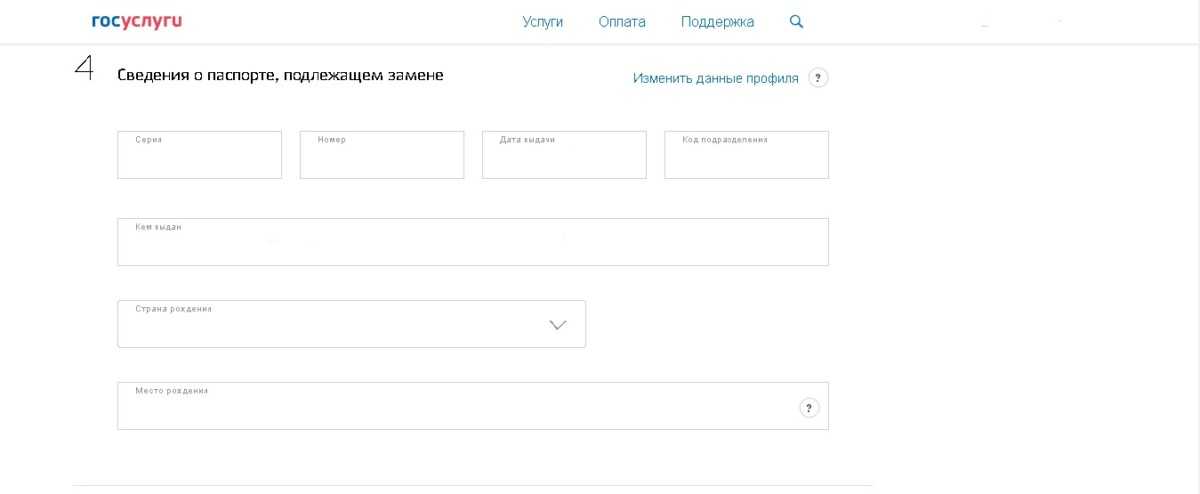Focus the Код подразделения input
The height and width of the screenshot is (494, 1200).
tap(746, 160)
